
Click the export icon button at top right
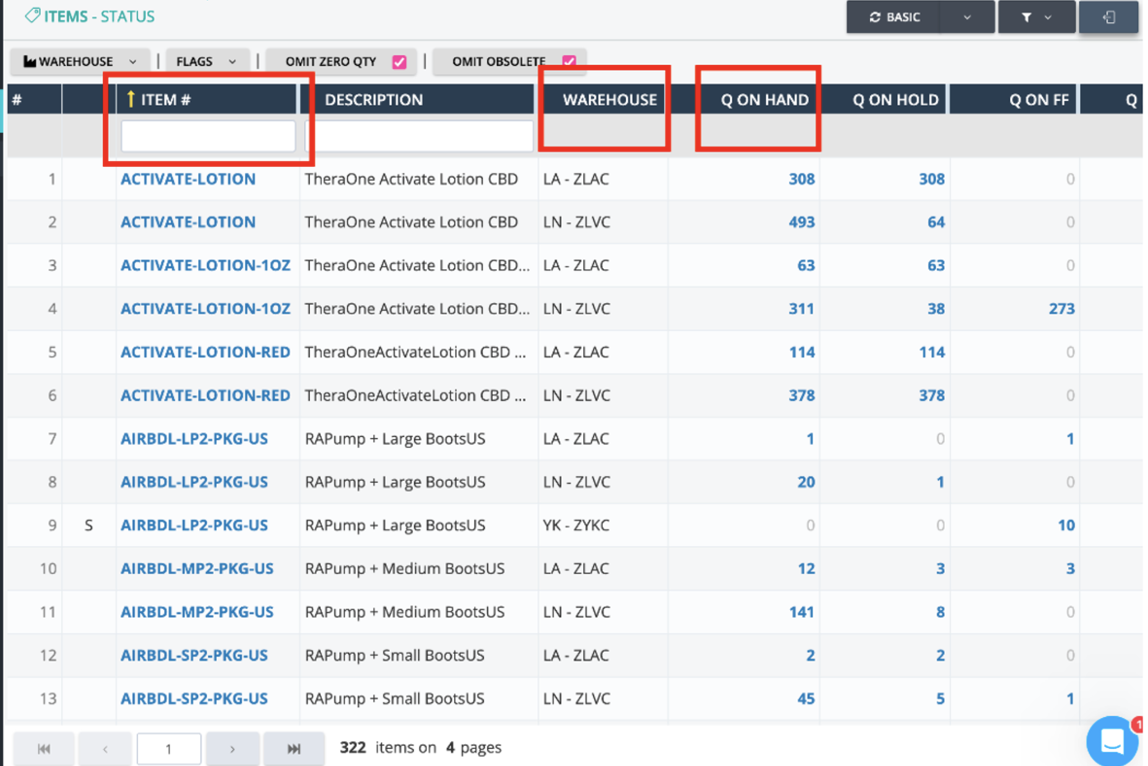click(1108, 17)
